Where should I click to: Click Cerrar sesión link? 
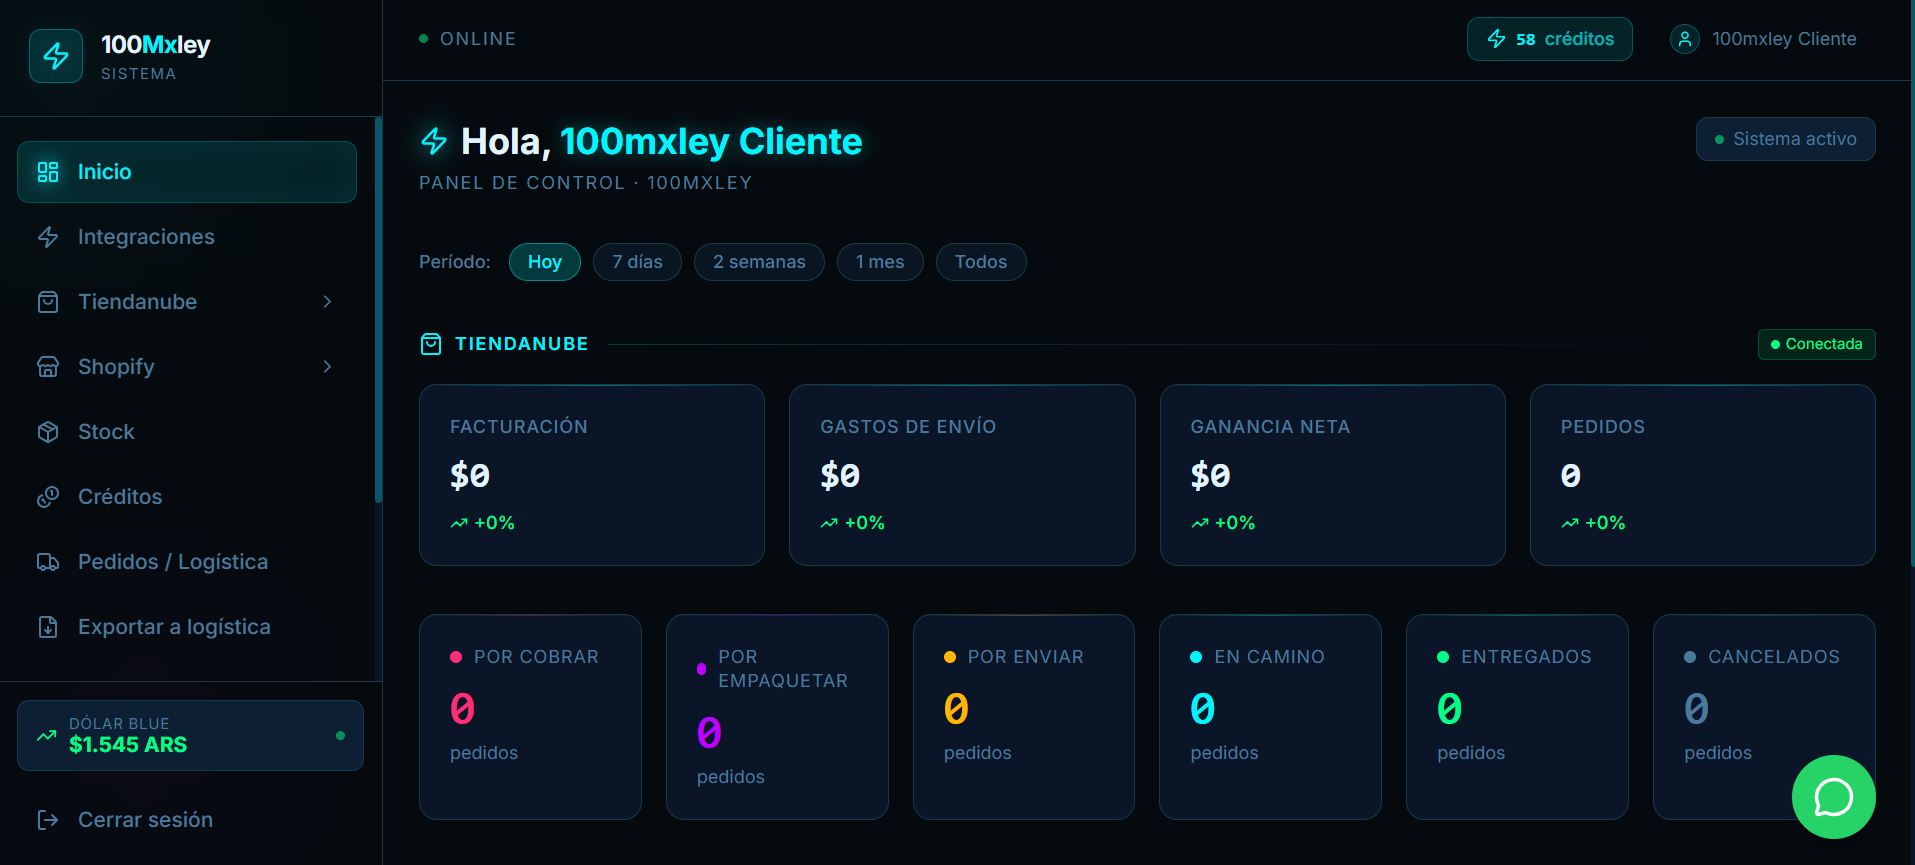[145, 820]
